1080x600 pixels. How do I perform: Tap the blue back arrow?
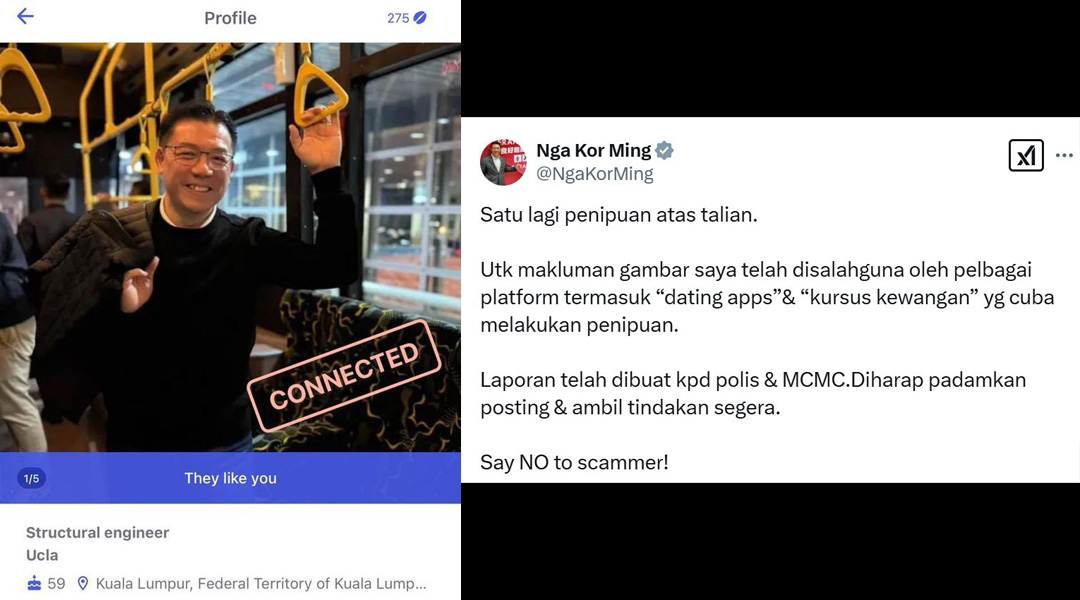tap(25, 16)
